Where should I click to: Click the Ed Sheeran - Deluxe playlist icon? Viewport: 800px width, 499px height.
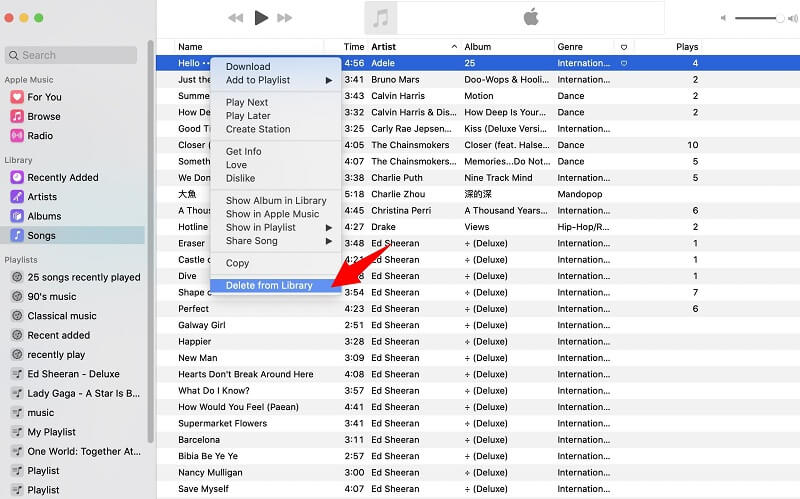point(17,374)
